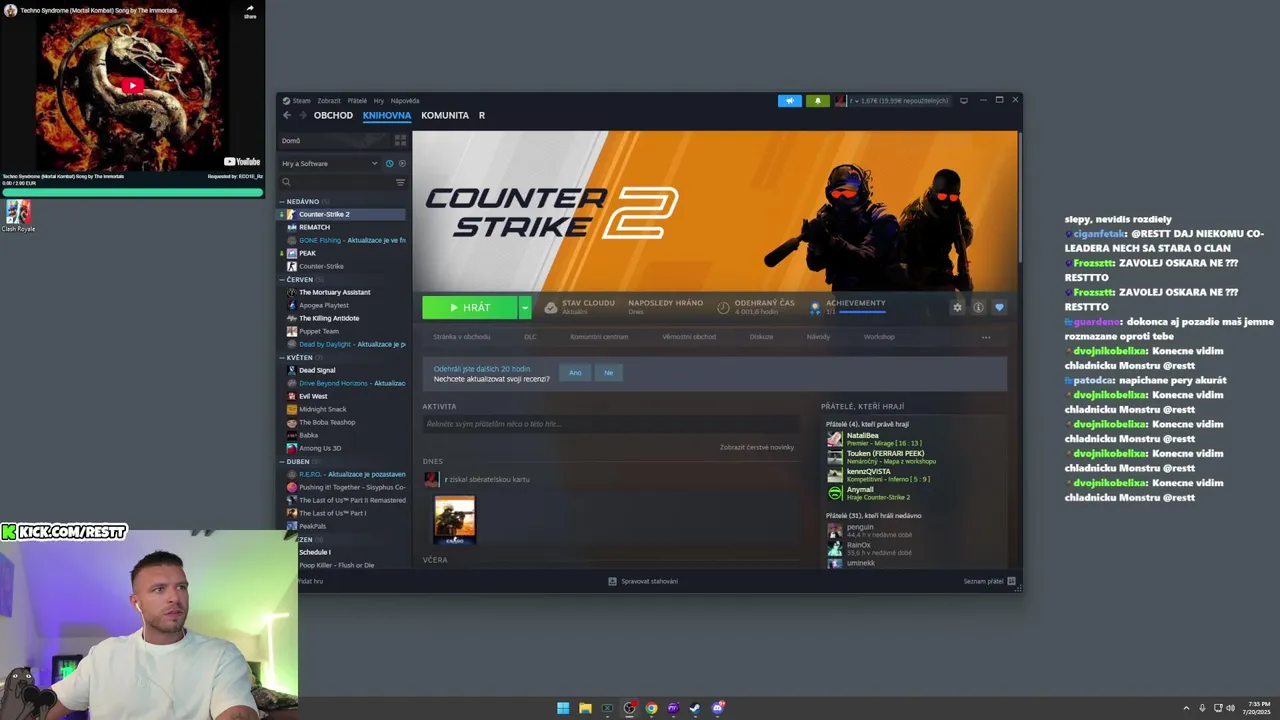Open the Clash Royale desktop shortcut
The height and width of the screenshot is (720, 1280).
(18, 216)
